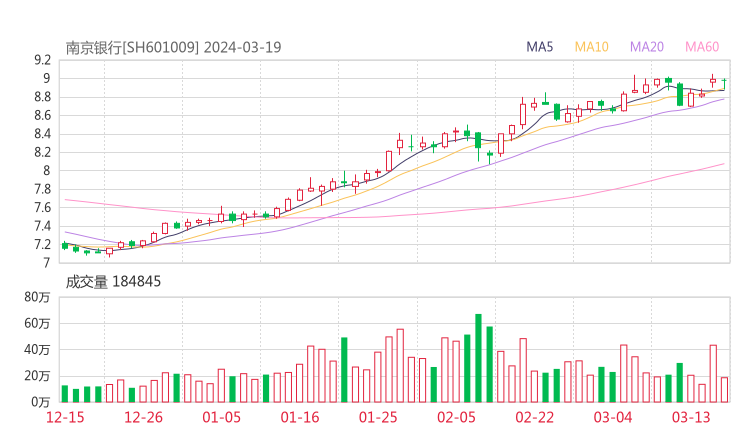Viewport: 740px width, 440px height.
Task: Click the 8.4 price axis label
Action: tap(42, 134)
